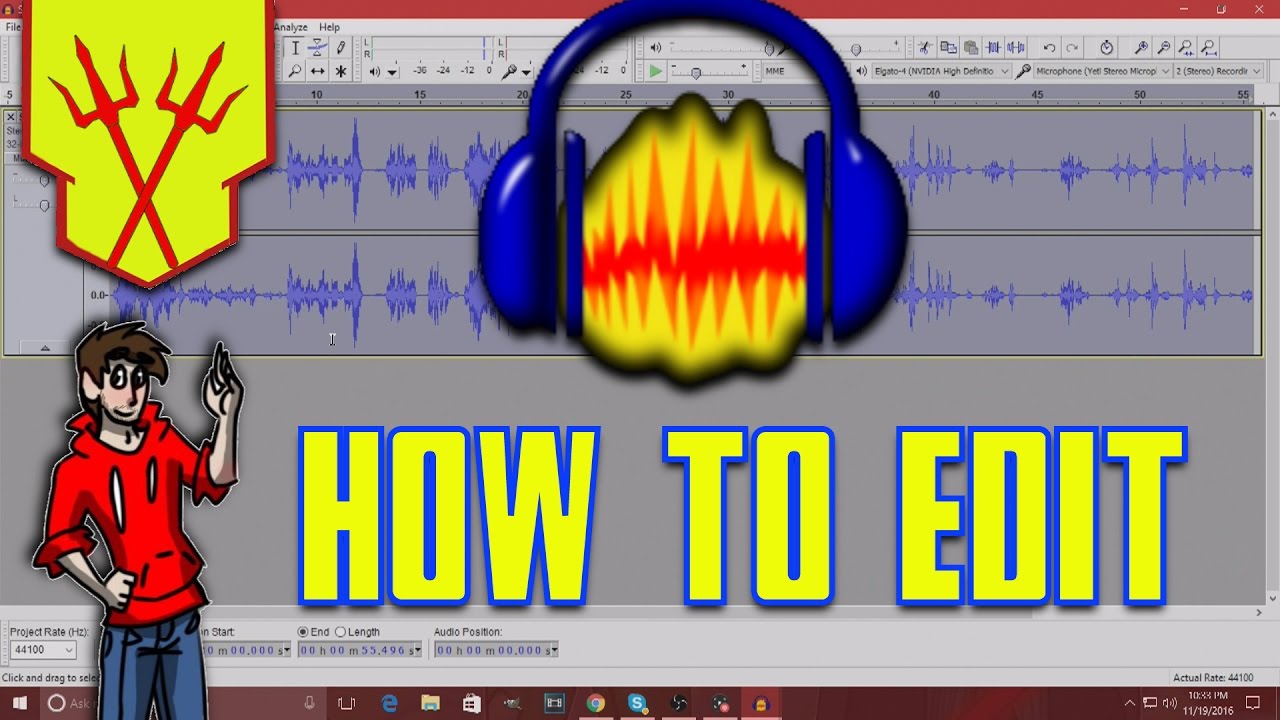Viewport: 1280px width, 720px height.
Task: Click the Cortana microphone icon
Action: [309, 703]
